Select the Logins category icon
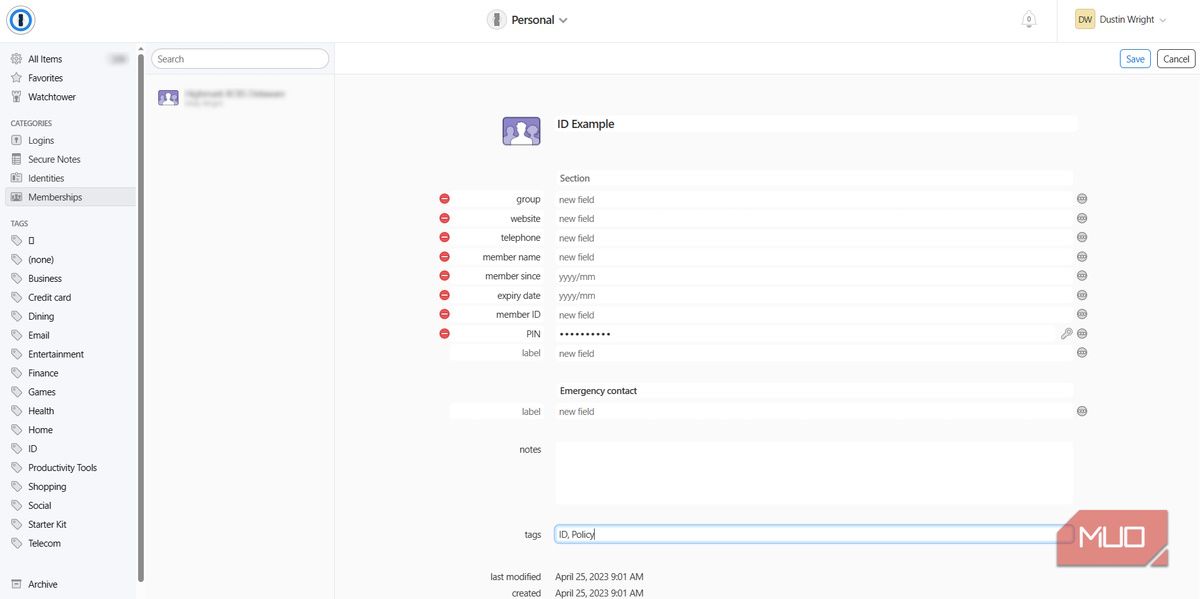 pos(17,140)
